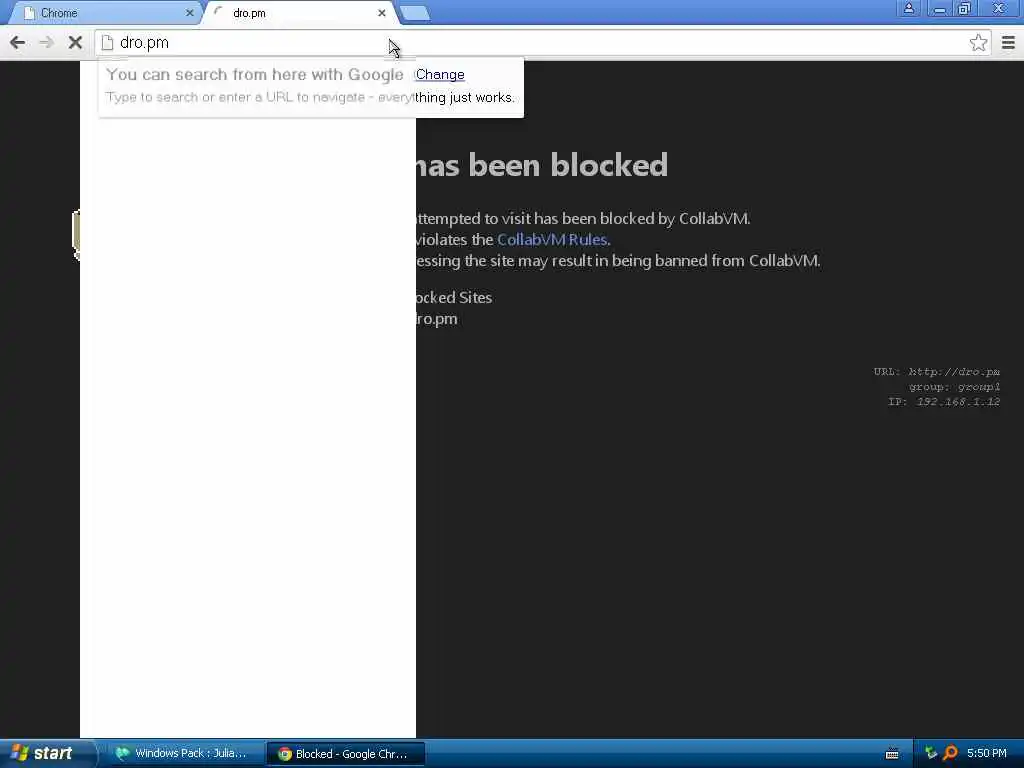The image size is (1024, 768).
Task: Restore down the Chrome window
Action: (x=965, y=8)
